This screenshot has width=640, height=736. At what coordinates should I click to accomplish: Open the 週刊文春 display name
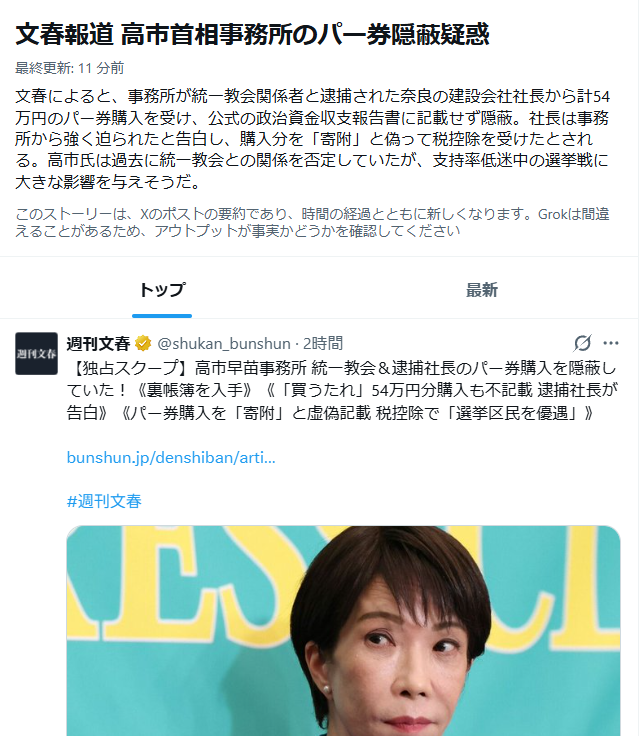pyautogui.click(x=98, y=344)
